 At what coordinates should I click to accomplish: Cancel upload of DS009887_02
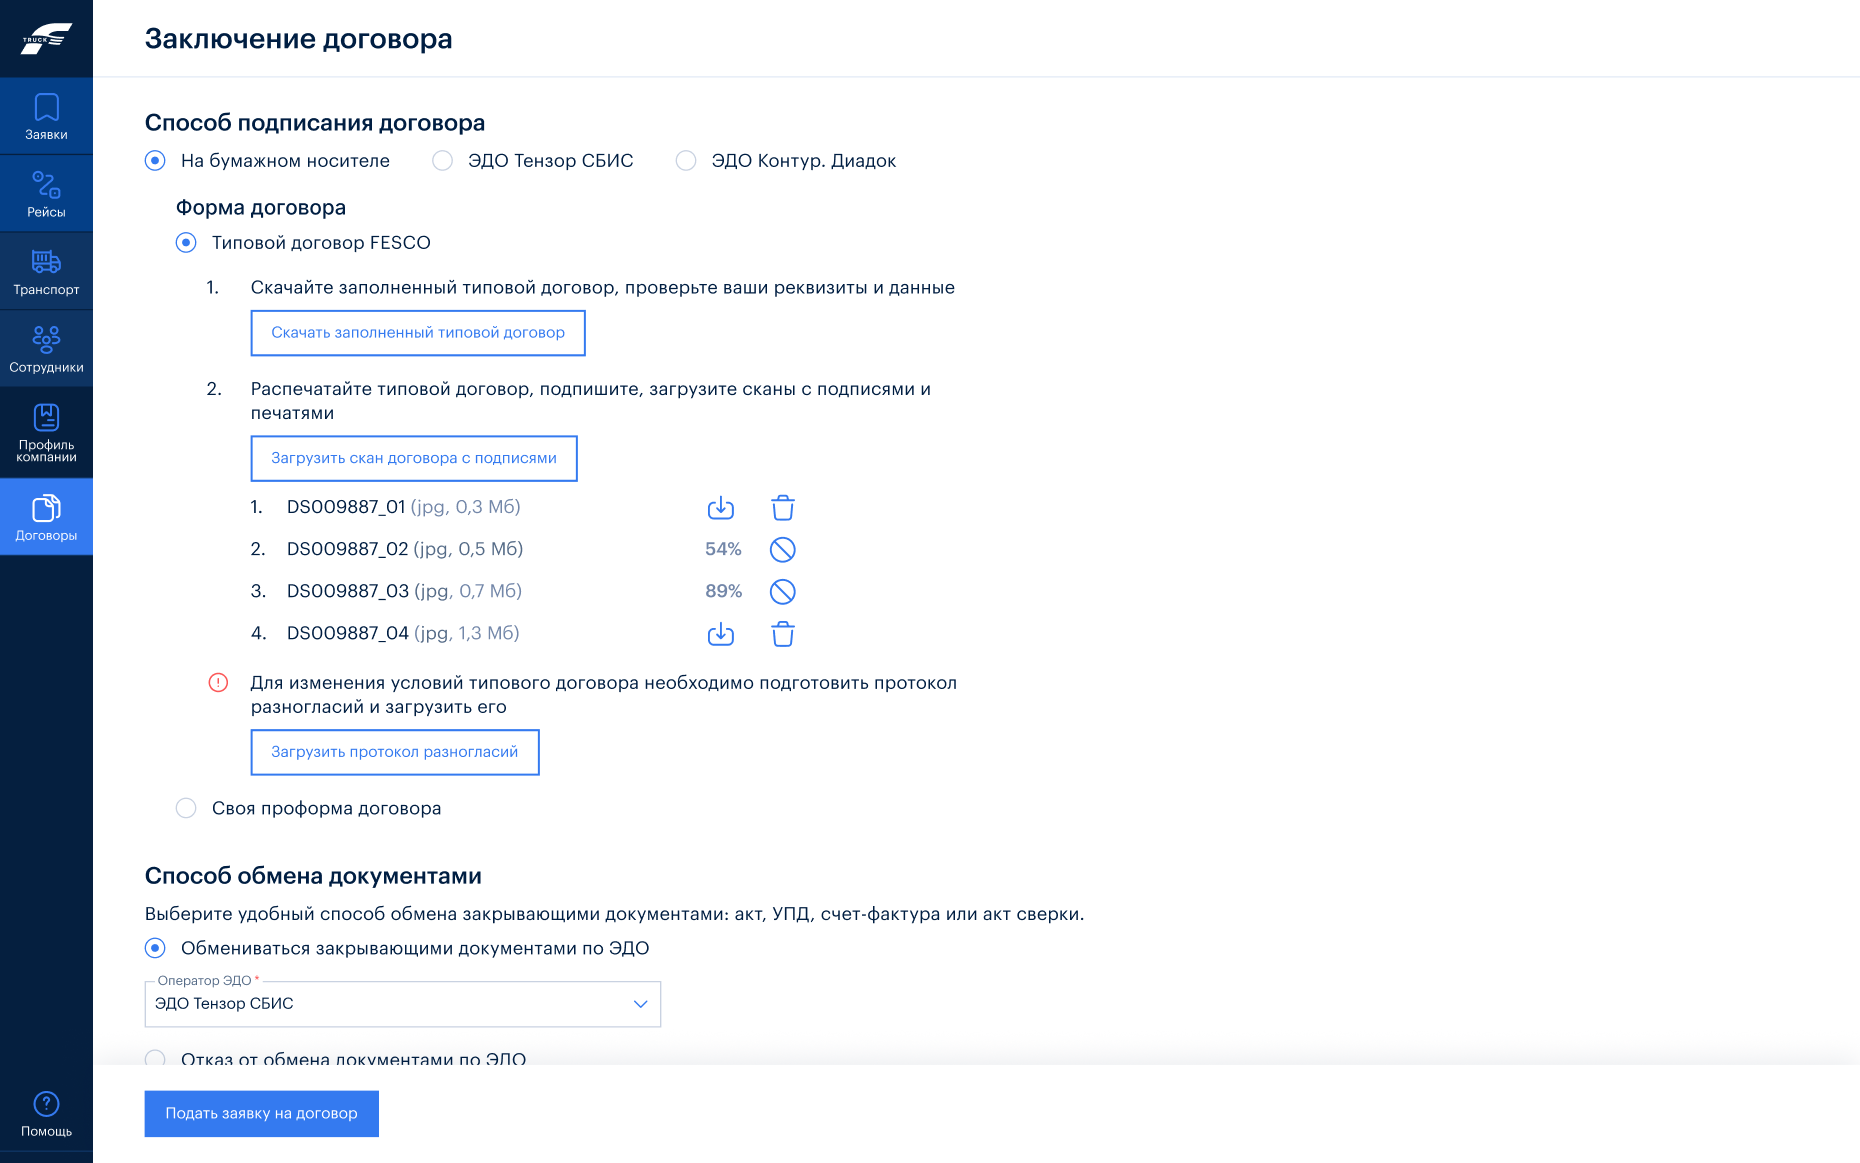pos(783,550)
